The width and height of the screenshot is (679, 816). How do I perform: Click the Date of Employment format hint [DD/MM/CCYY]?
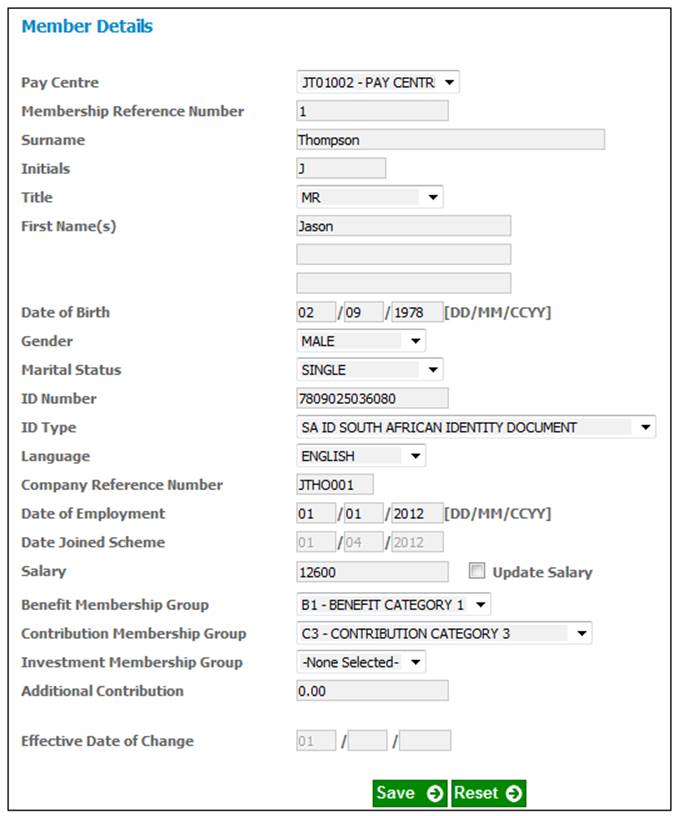click(497, 513)
